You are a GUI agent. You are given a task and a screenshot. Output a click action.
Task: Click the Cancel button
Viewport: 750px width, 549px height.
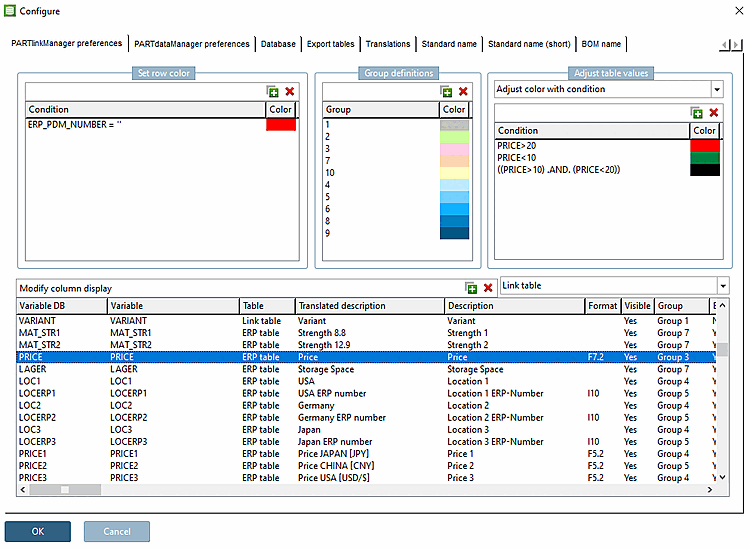coord(117,531)
